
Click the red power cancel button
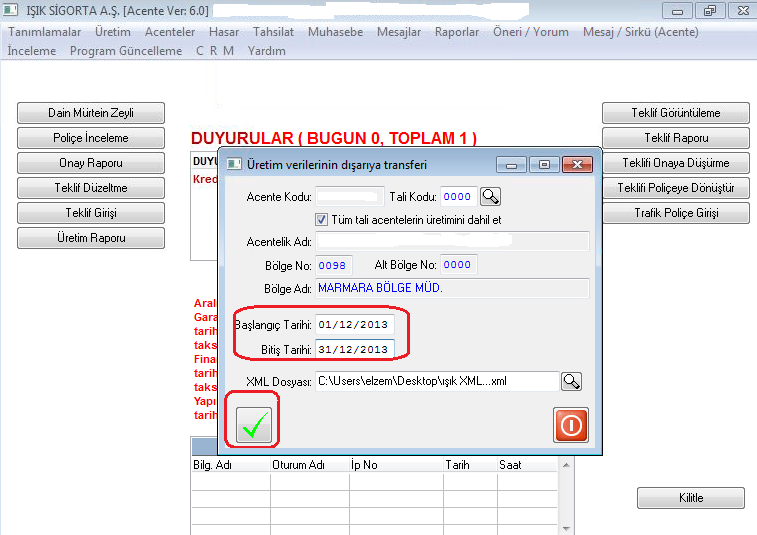click(x=570, y=425)
